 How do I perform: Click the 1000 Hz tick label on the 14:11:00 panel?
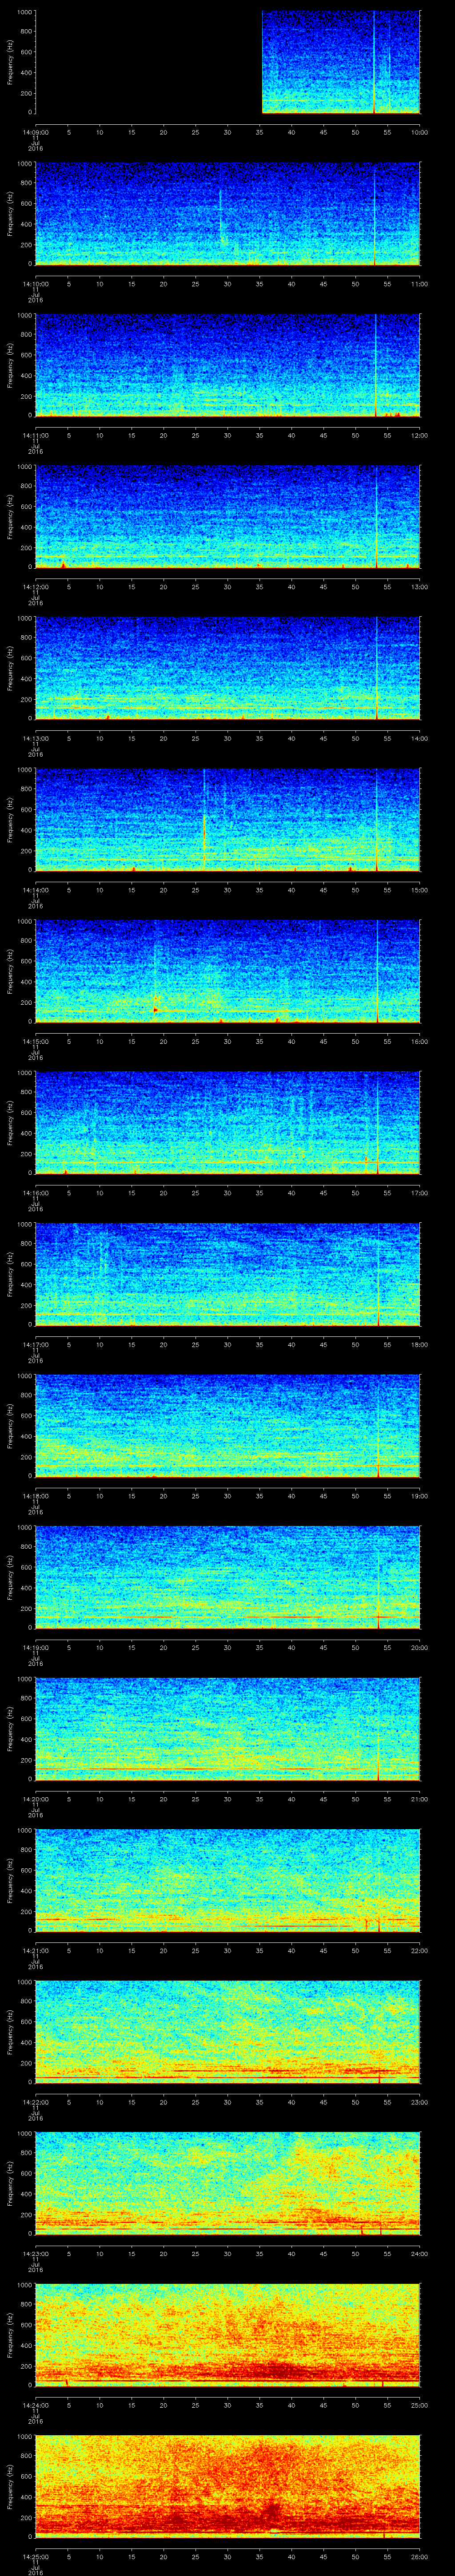point(25,316)
